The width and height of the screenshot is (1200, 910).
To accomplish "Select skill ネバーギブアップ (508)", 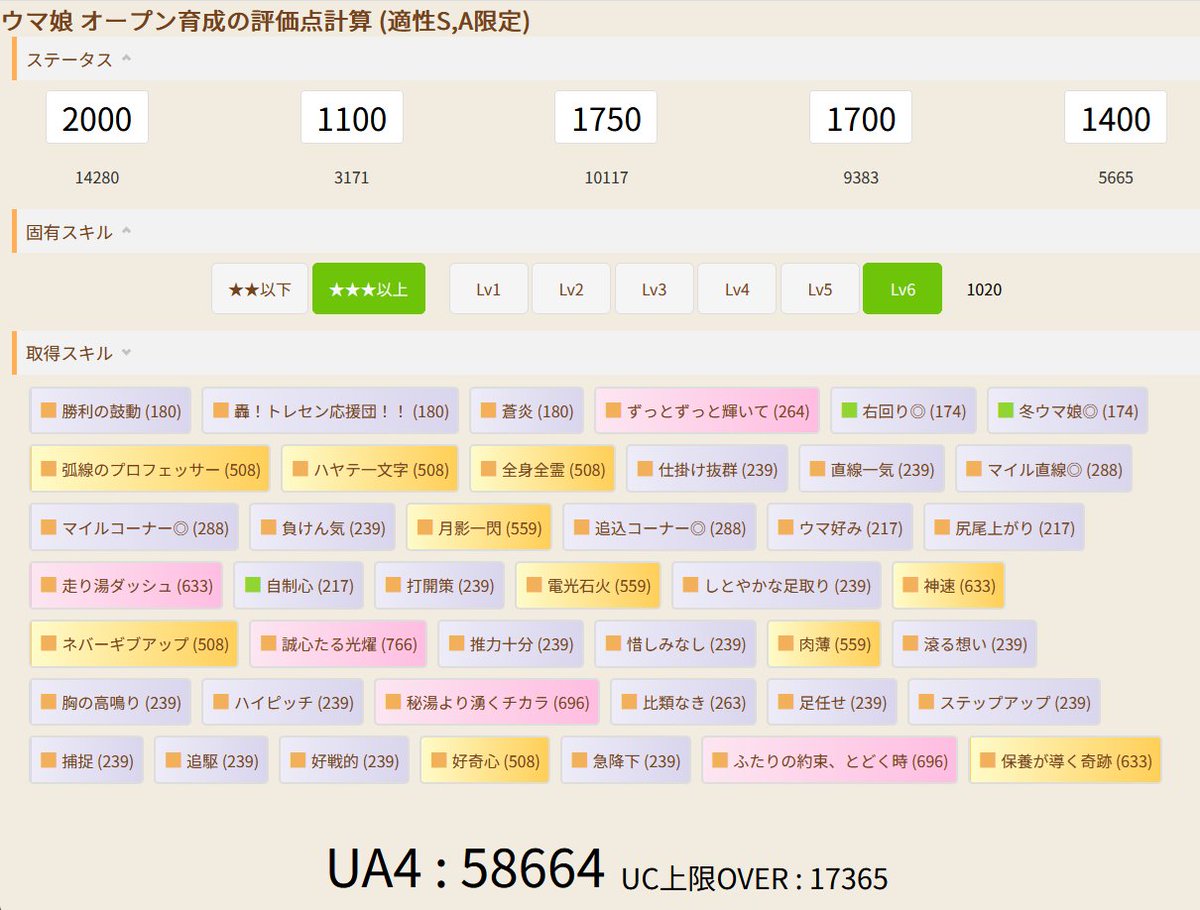I will click(x=135, y=643).
